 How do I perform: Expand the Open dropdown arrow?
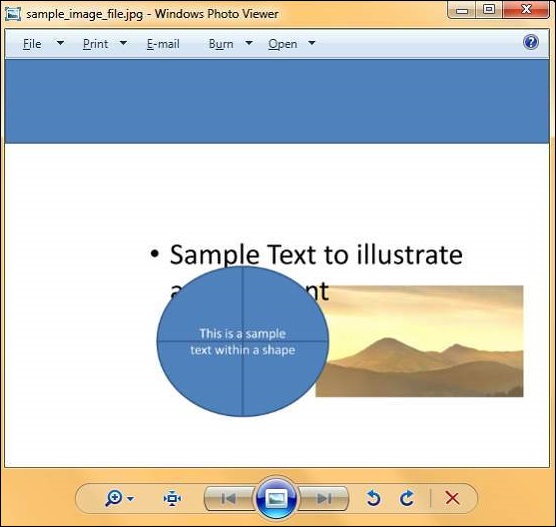pyautogui.click(x=312, y=43)
